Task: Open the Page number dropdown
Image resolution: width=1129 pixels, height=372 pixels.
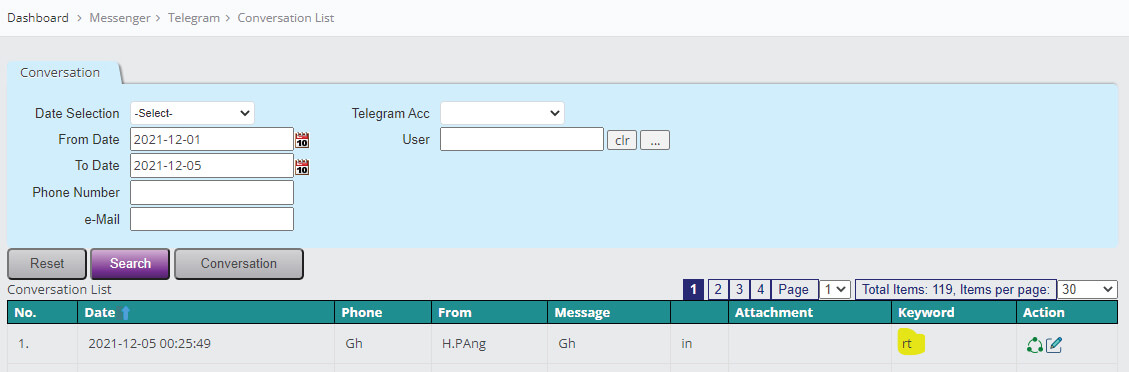Action: click(x=835, y=289)
